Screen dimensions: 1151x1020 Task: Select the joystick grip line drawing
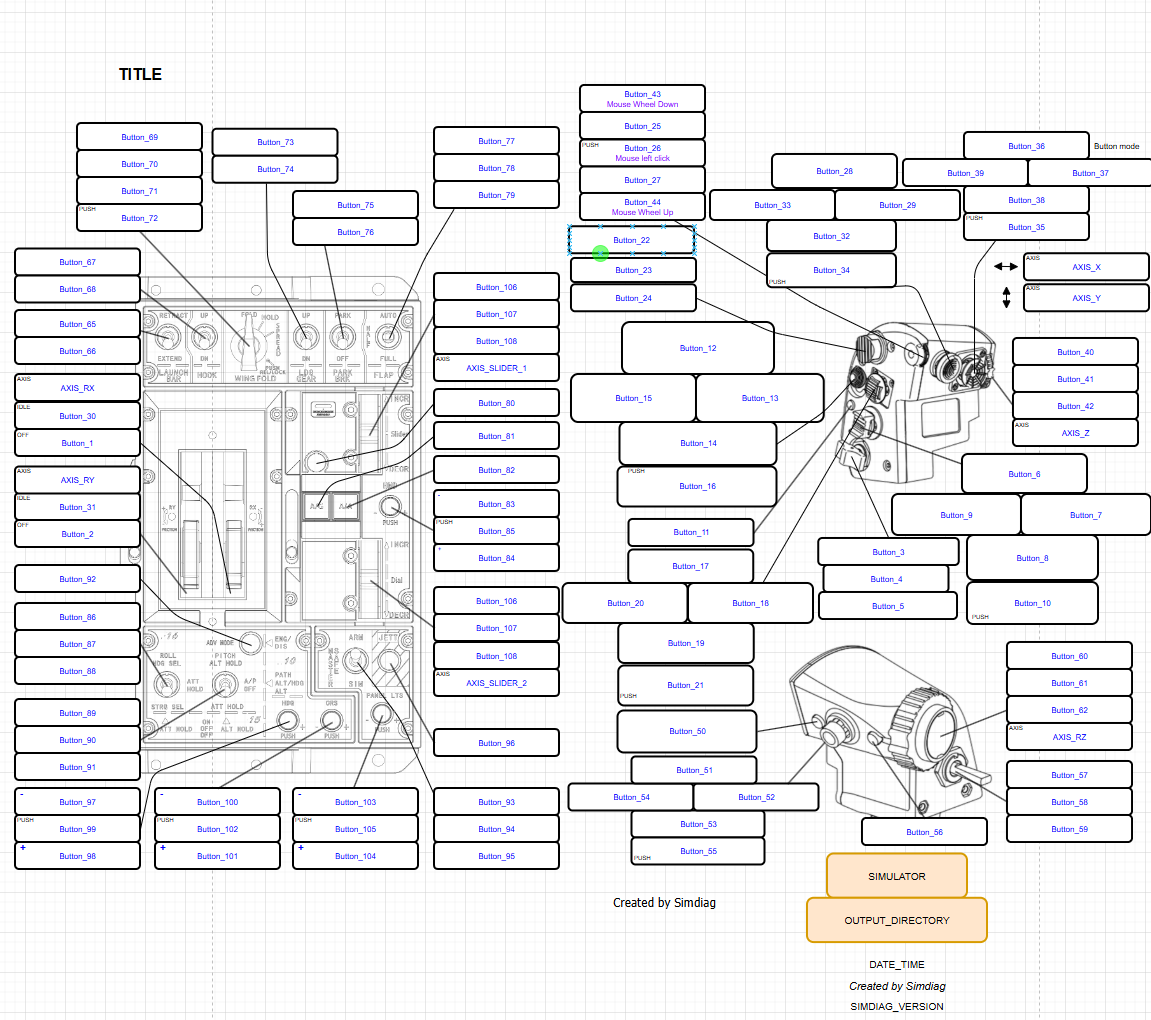tap(916, 402)
